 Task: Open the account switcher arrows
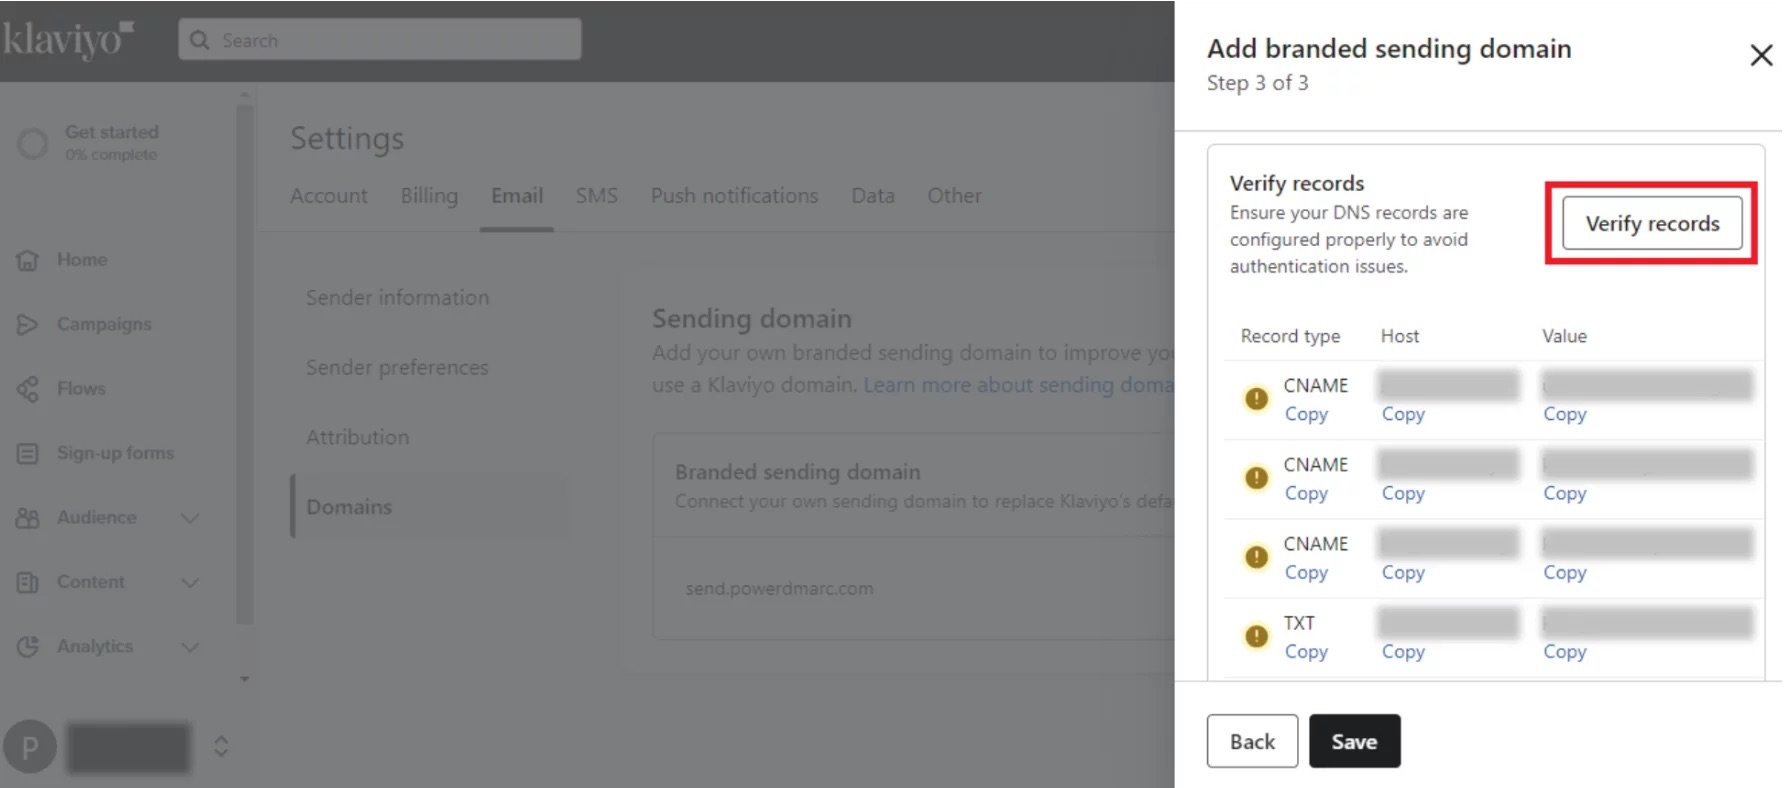pos(222,747)
